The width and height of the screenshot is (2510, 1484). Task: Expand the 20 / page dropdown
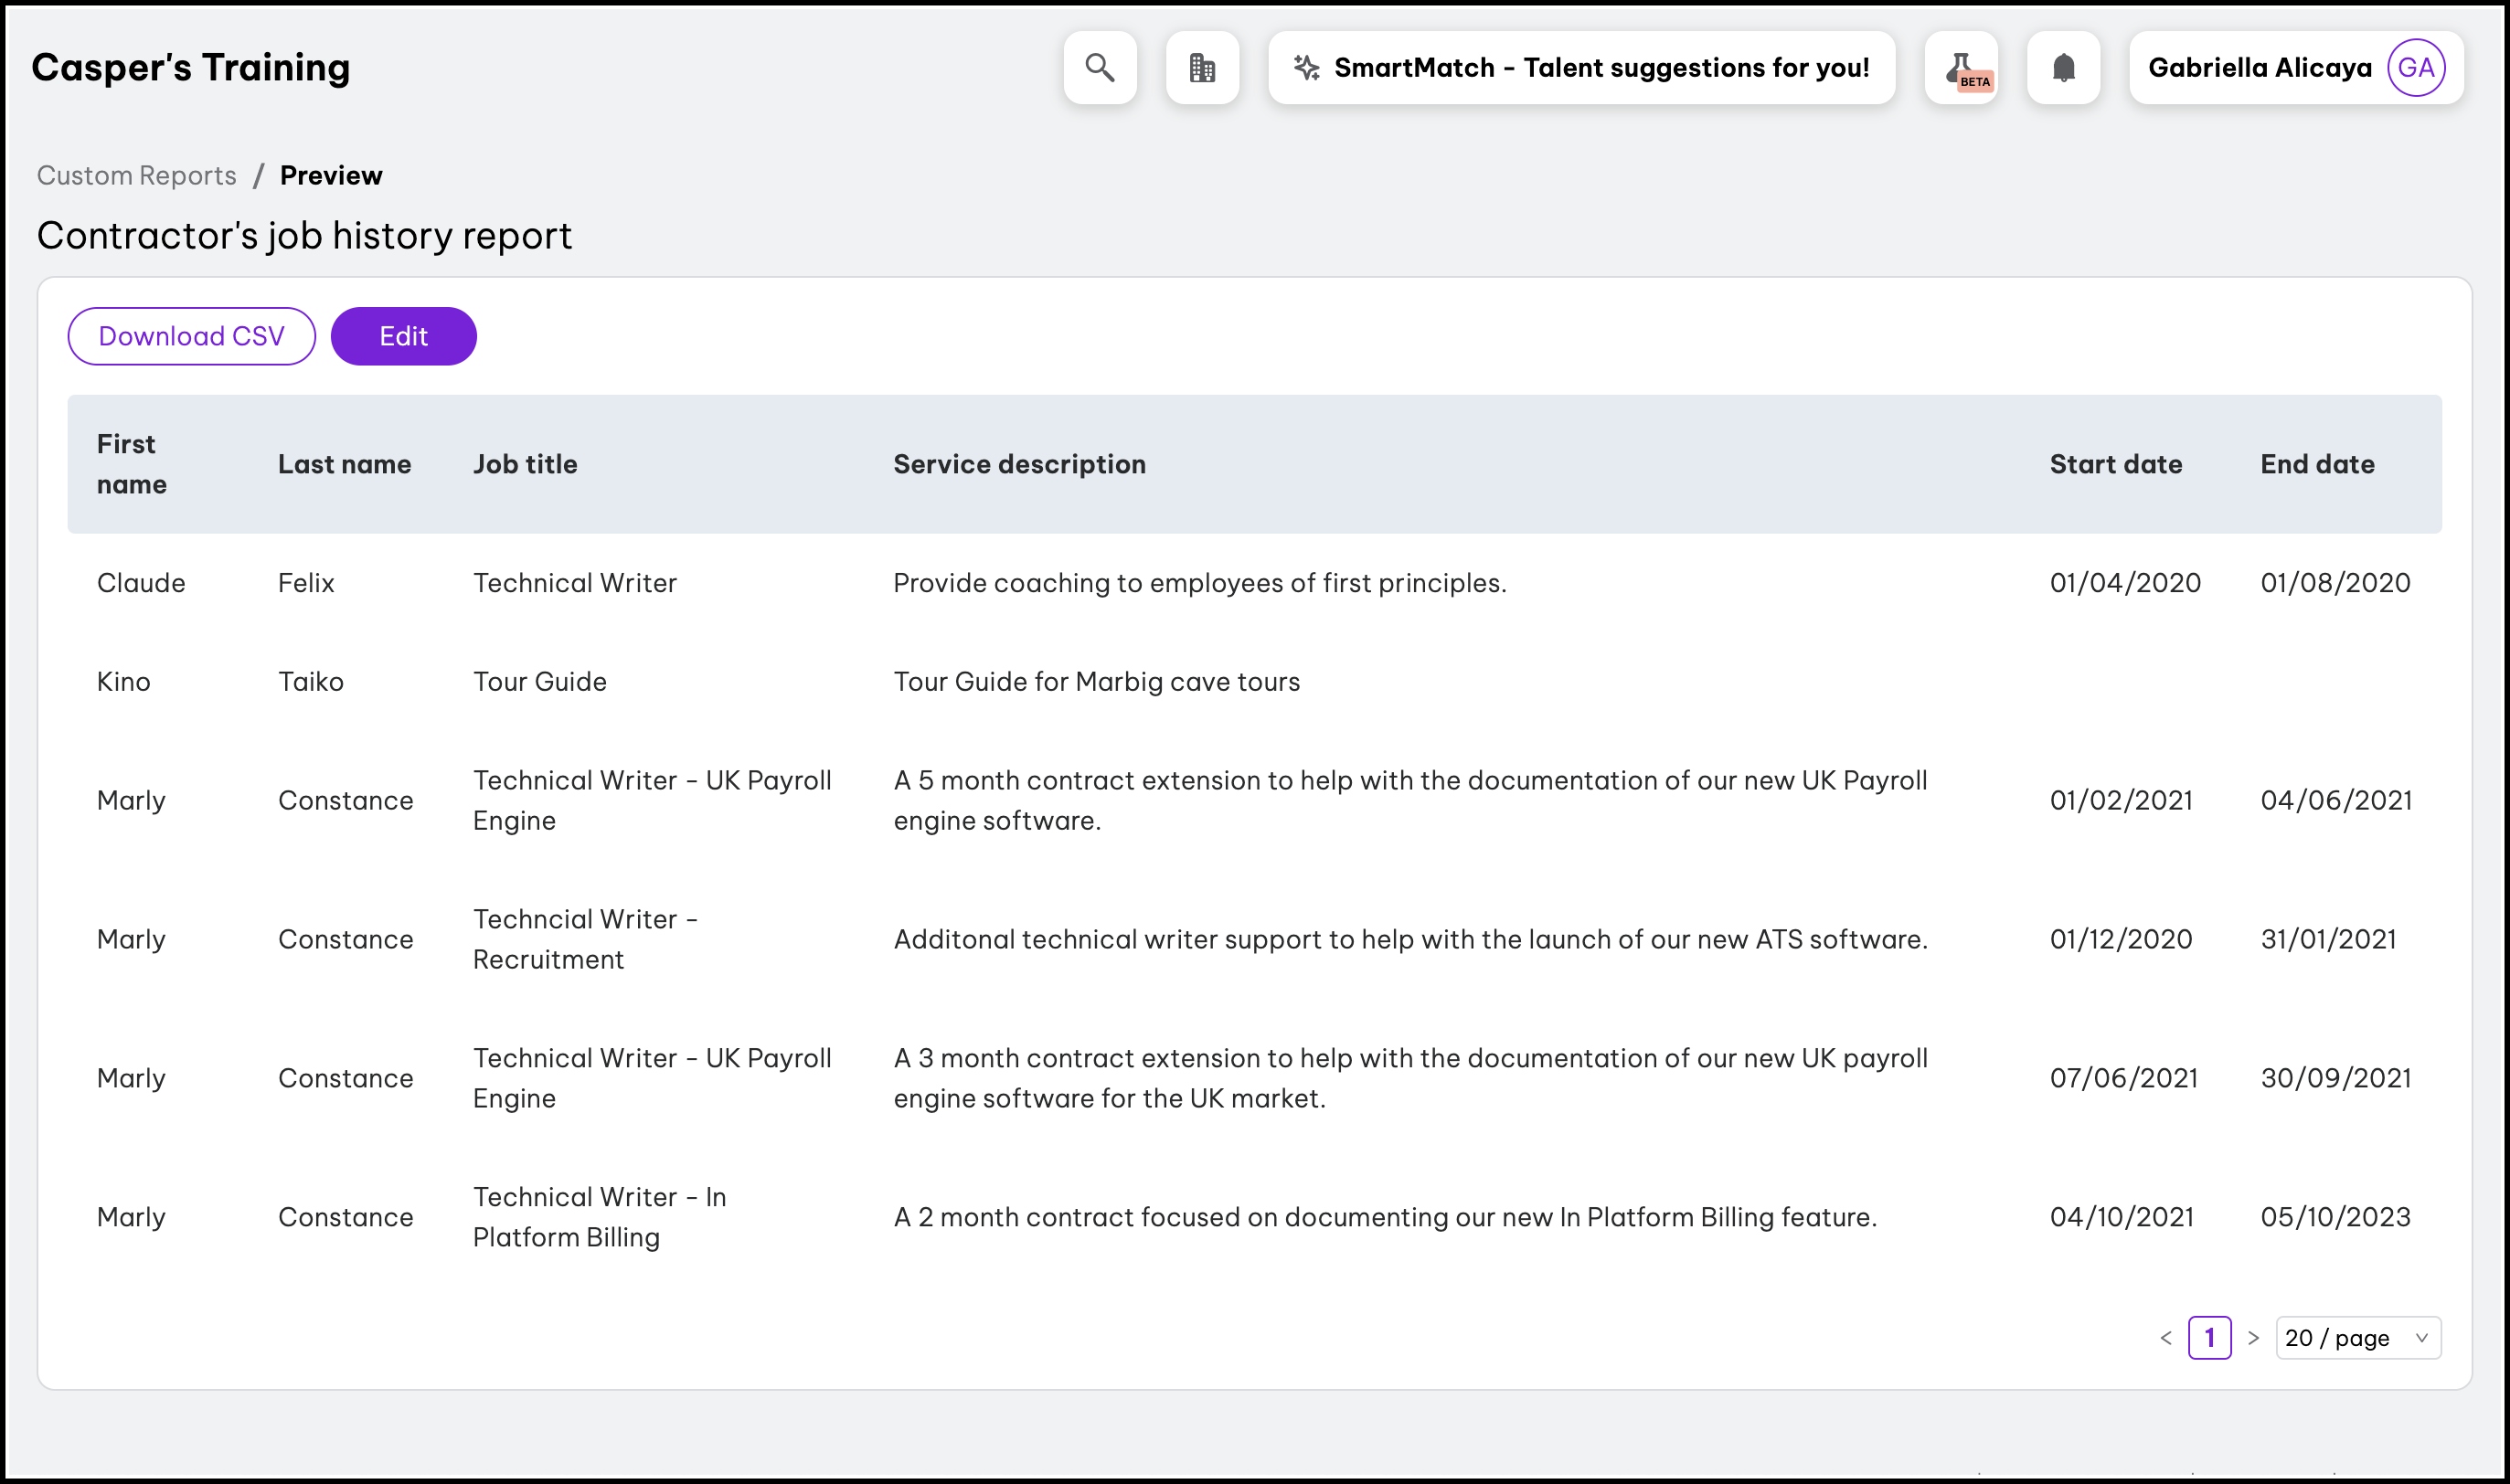point(2357,1338)
